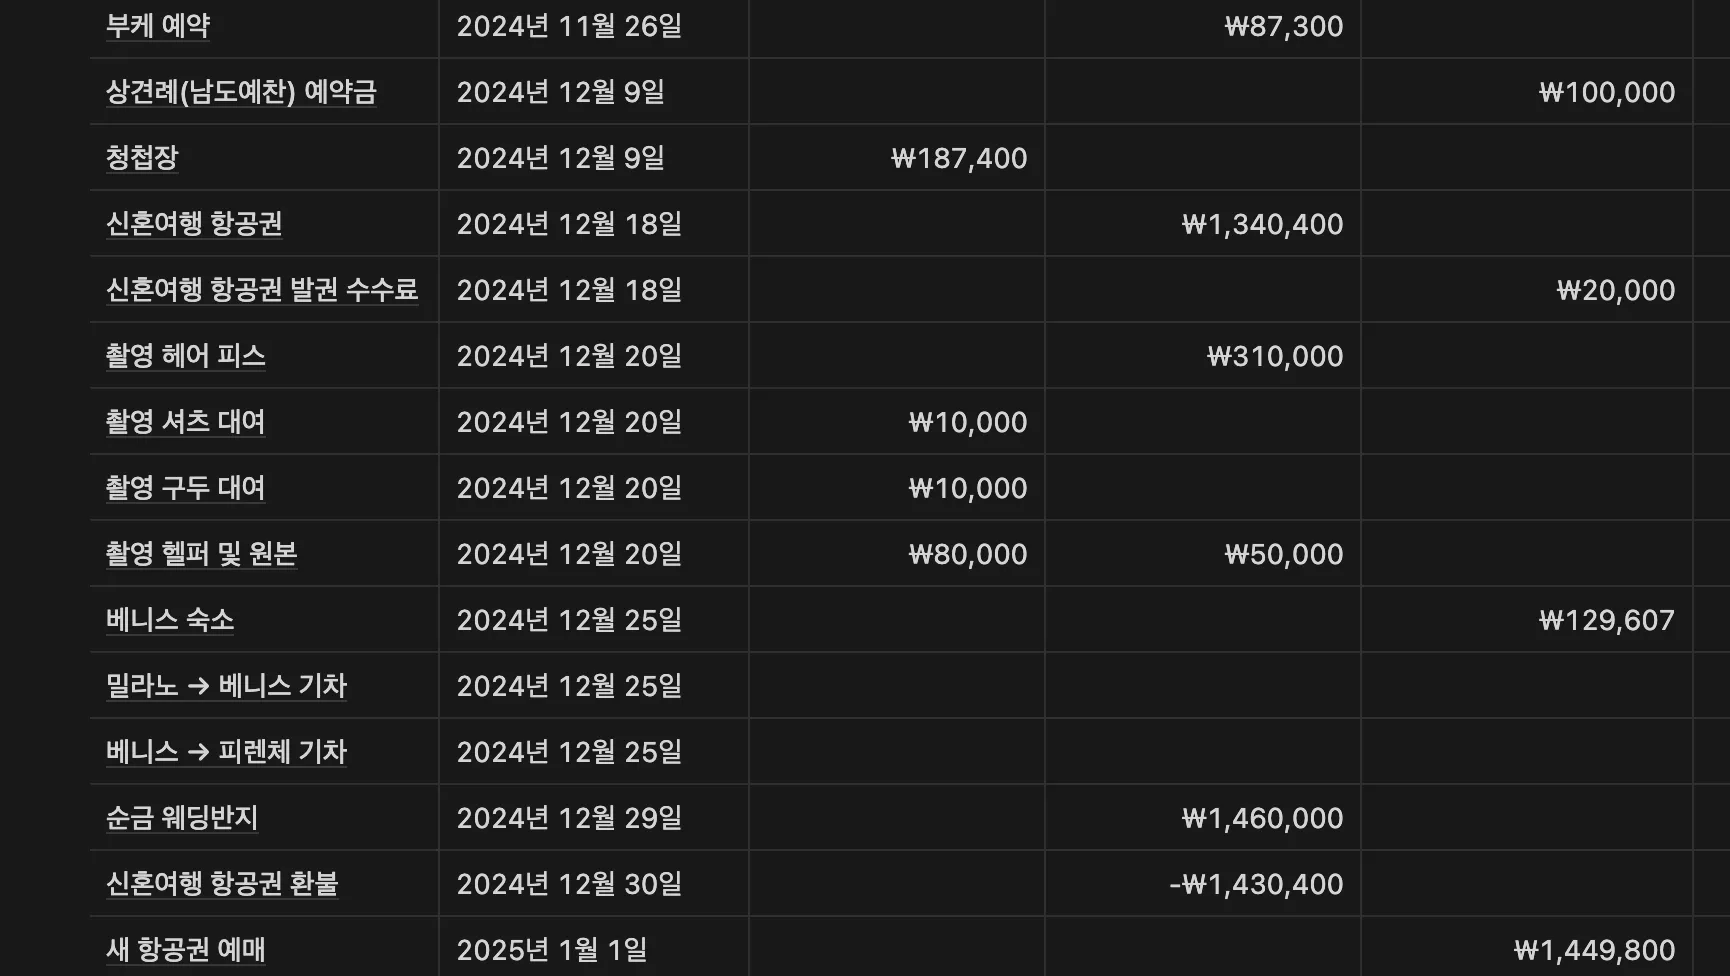The image size is (1730, 976).
Task: Open the 부케 예약 page link
Action: click(158, 26)
